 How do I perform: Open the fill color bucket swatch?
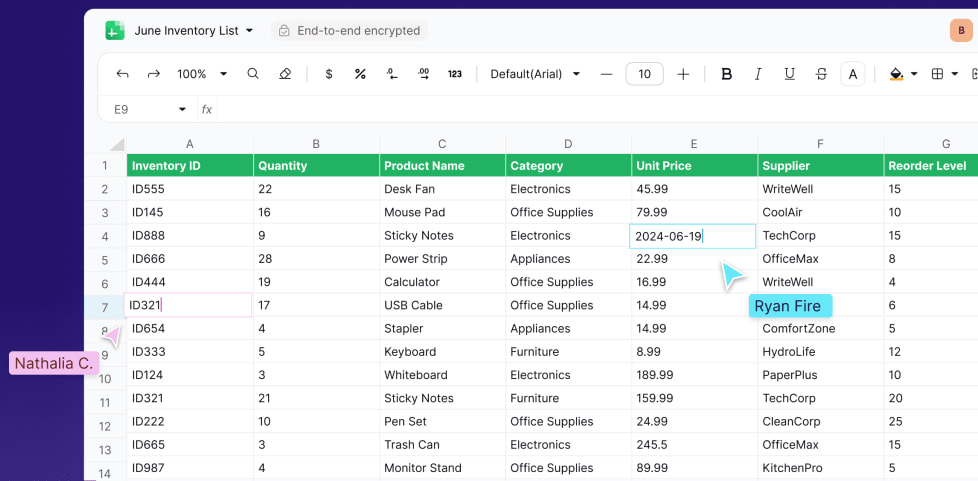[896, 74]
